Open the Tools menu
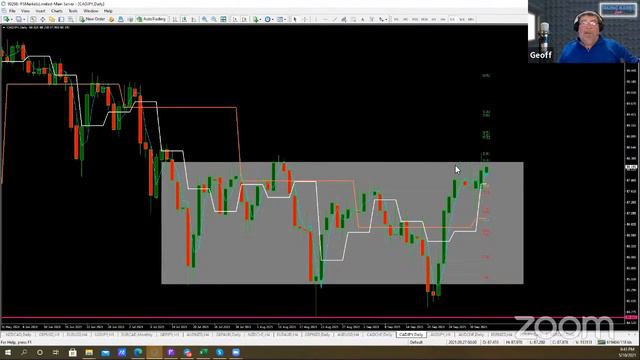Image resolution: width=640 pixels, height=360 pixels. click(x=73, y=11)
